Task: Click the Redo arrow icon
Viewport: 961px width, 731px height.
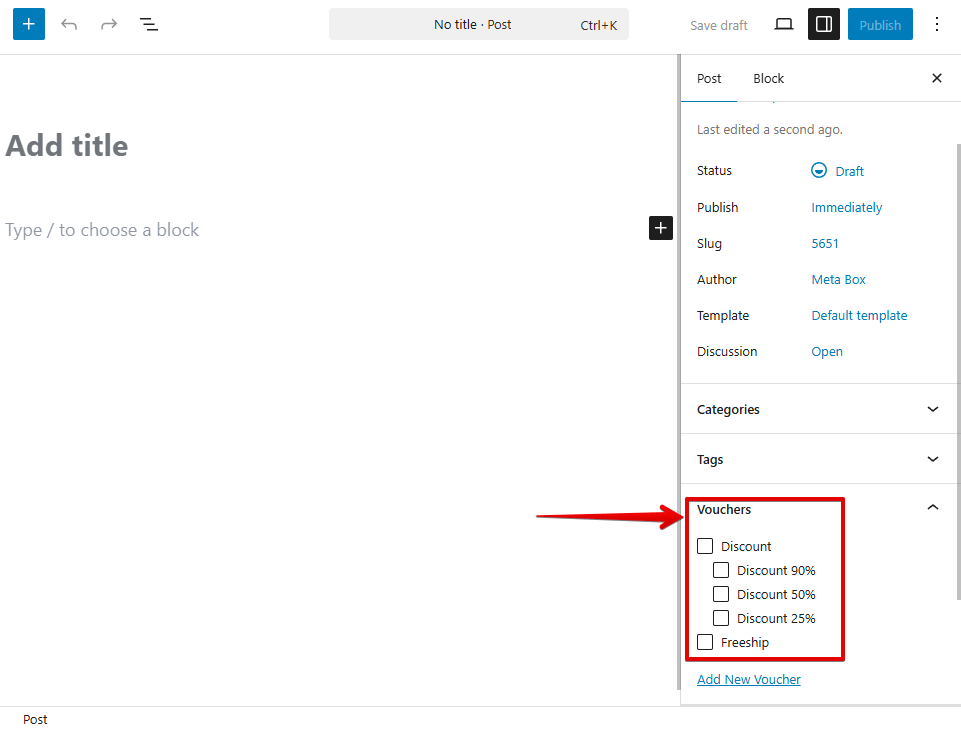Action: coord(108,24)
